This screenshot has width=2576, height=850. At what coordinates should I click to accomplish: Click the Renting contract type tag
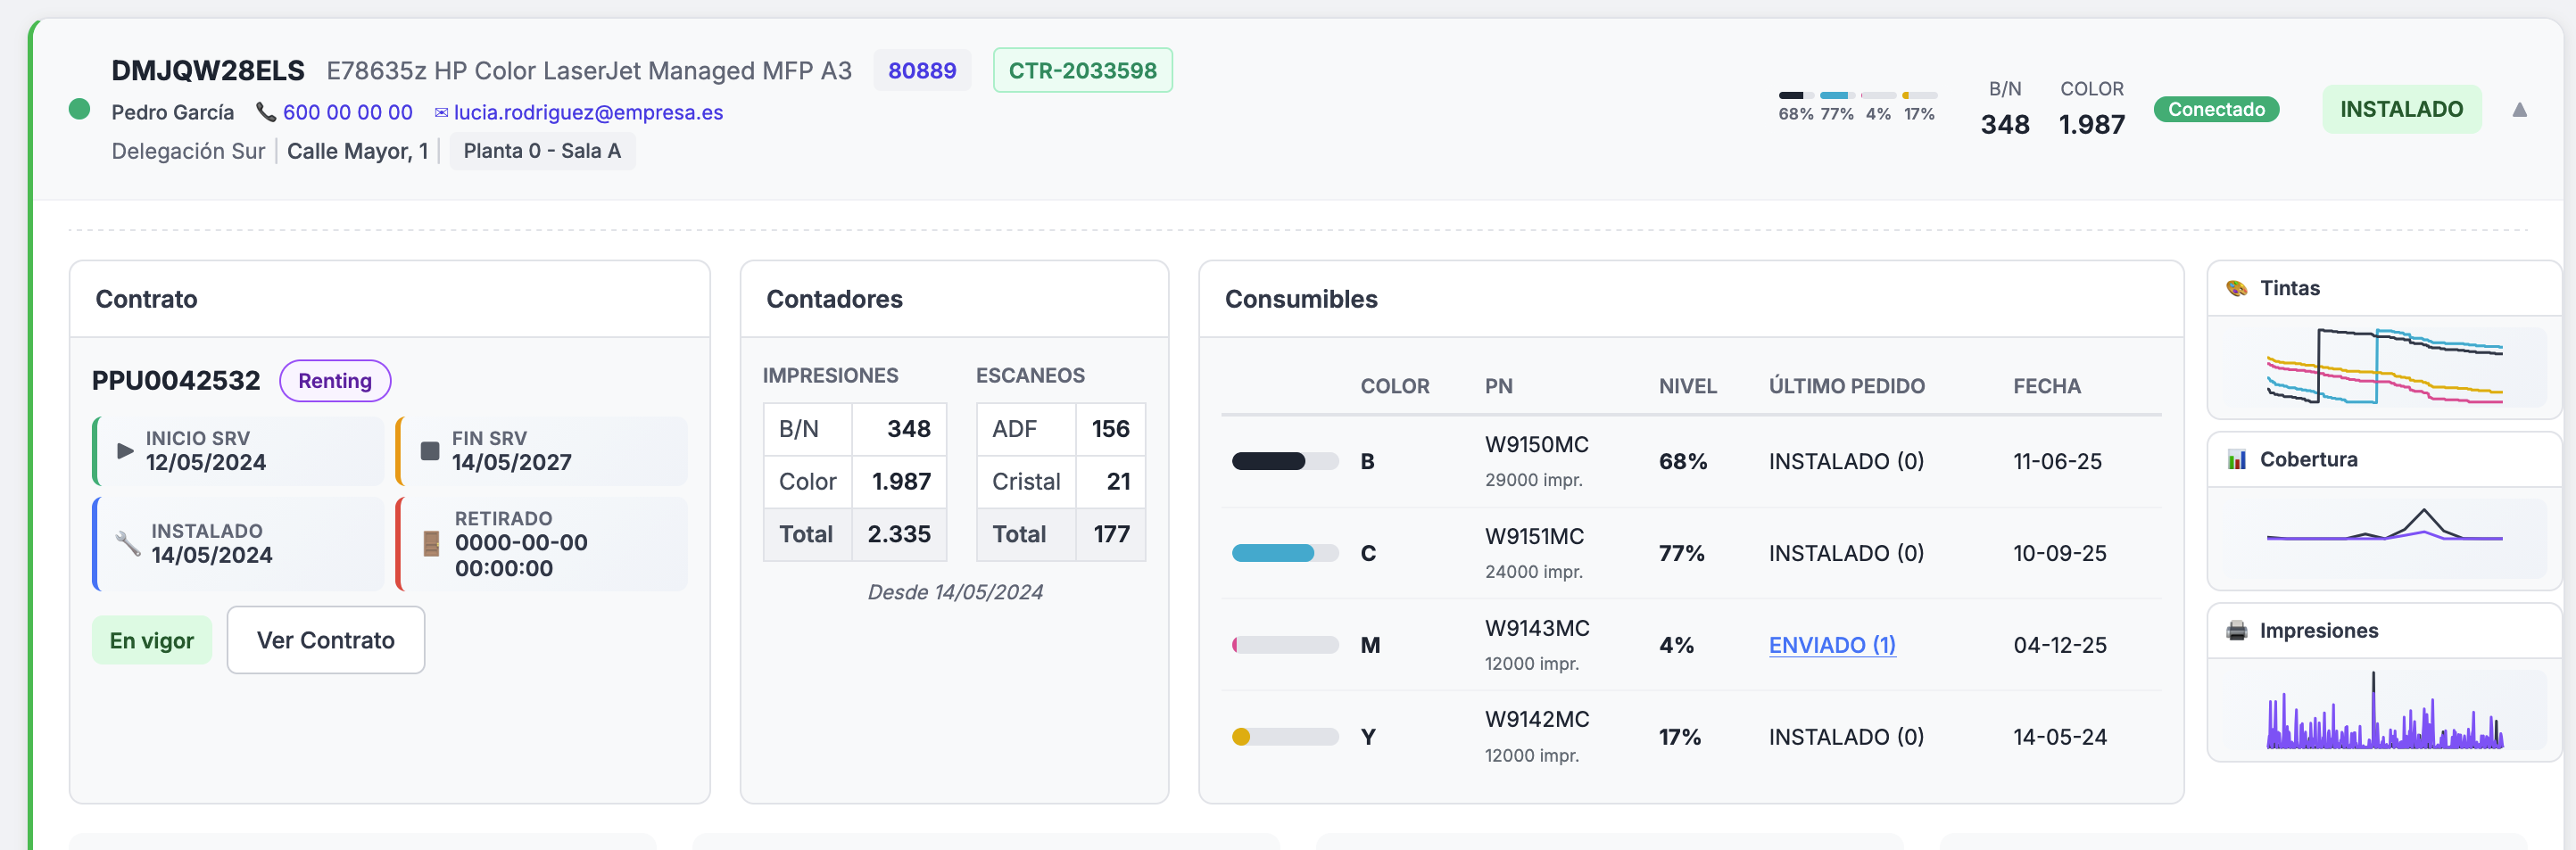[x=334, y=381]
